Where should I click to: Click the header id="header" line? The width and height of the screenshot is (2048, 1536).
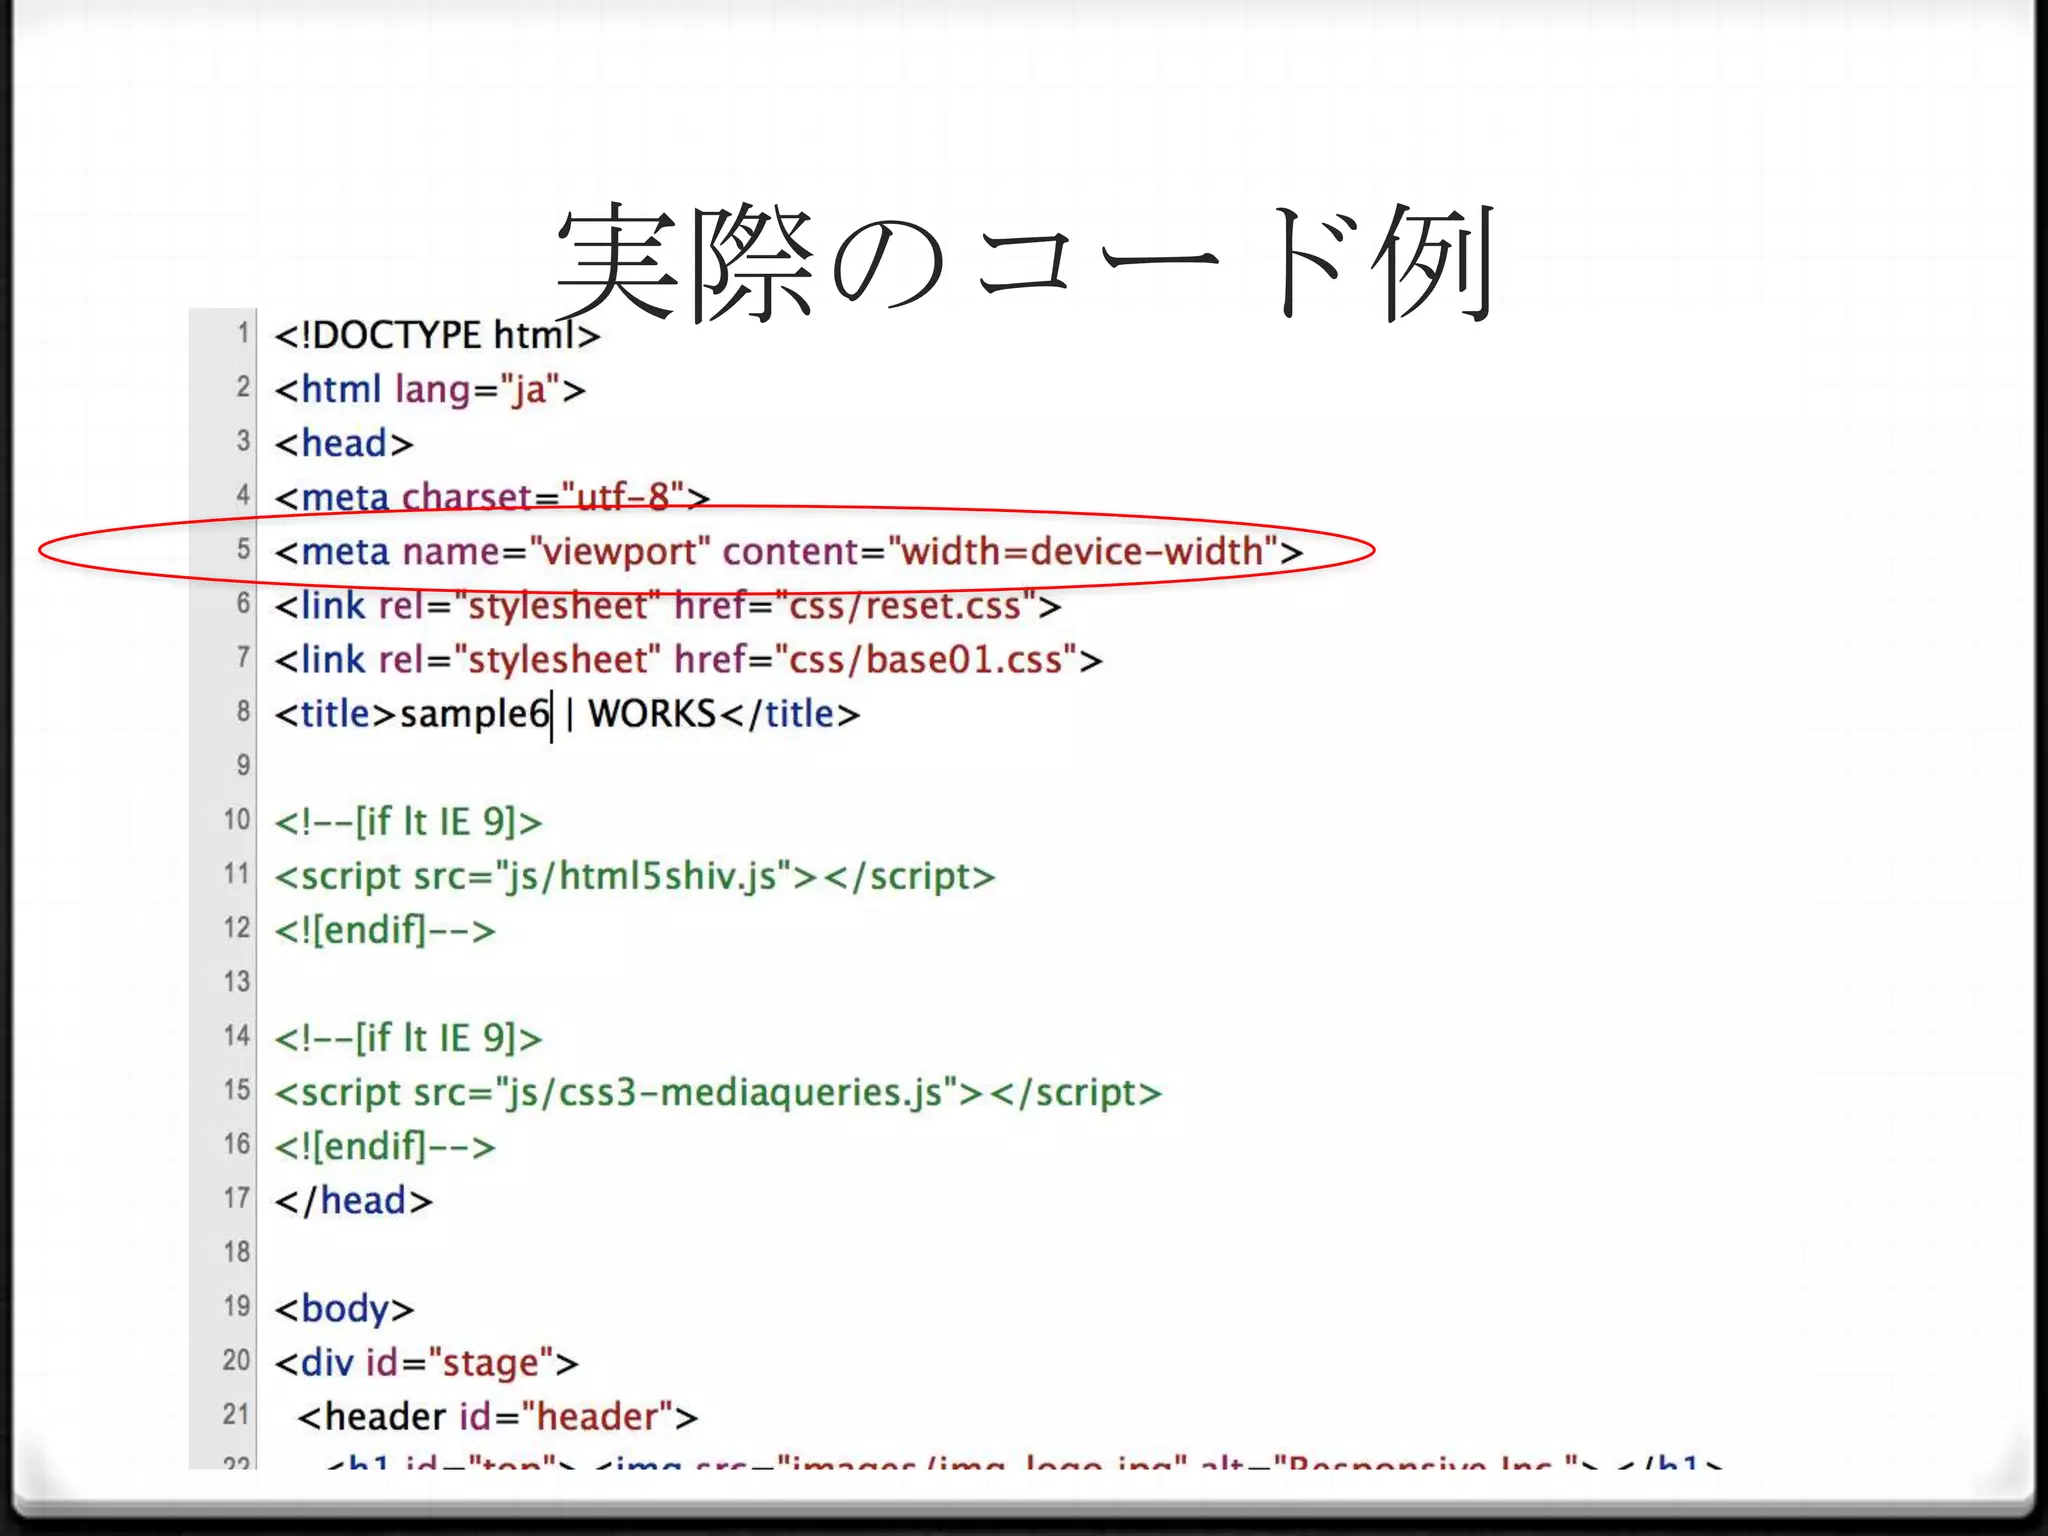pyautogui.click(x=497, y=1416)
